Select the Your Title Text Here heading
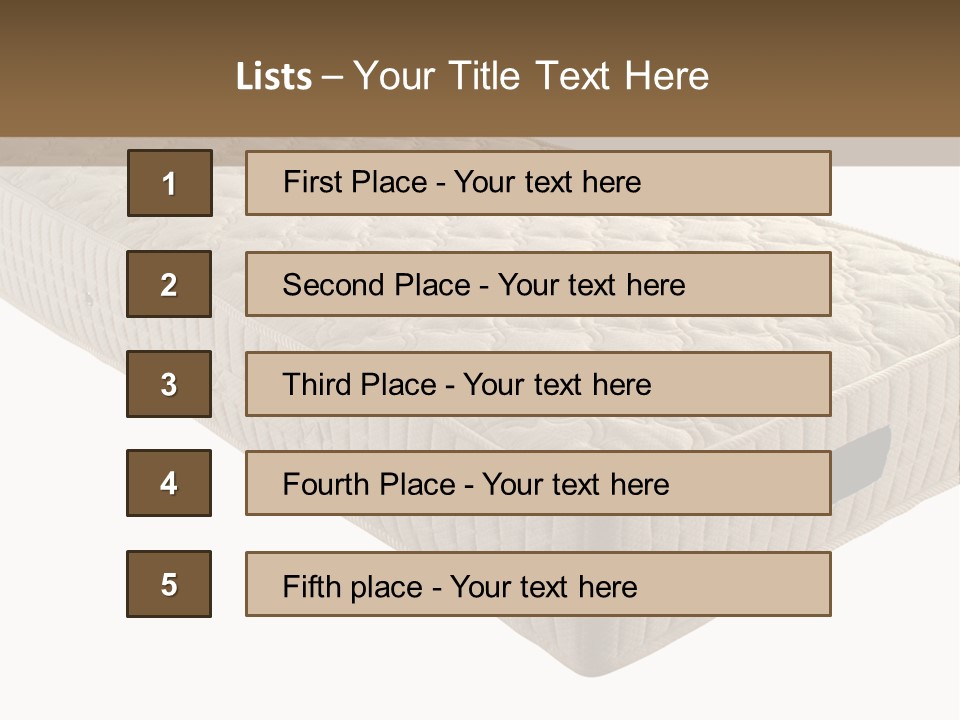Screen dimensions: 960x720 [x=531, y=76]
